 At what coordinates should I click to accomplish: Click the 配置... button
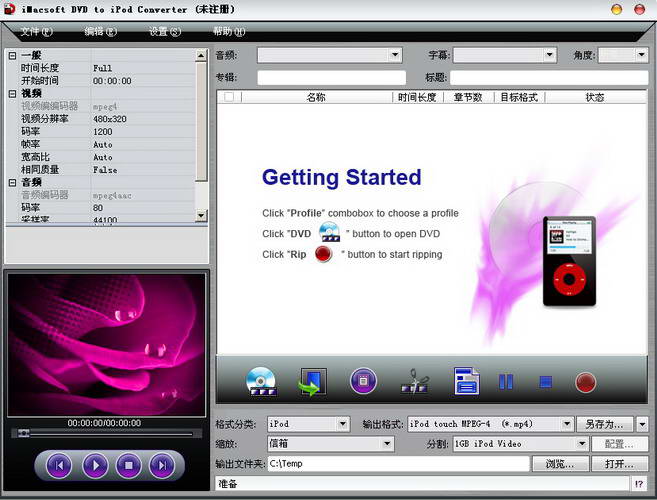click(619, 444)
